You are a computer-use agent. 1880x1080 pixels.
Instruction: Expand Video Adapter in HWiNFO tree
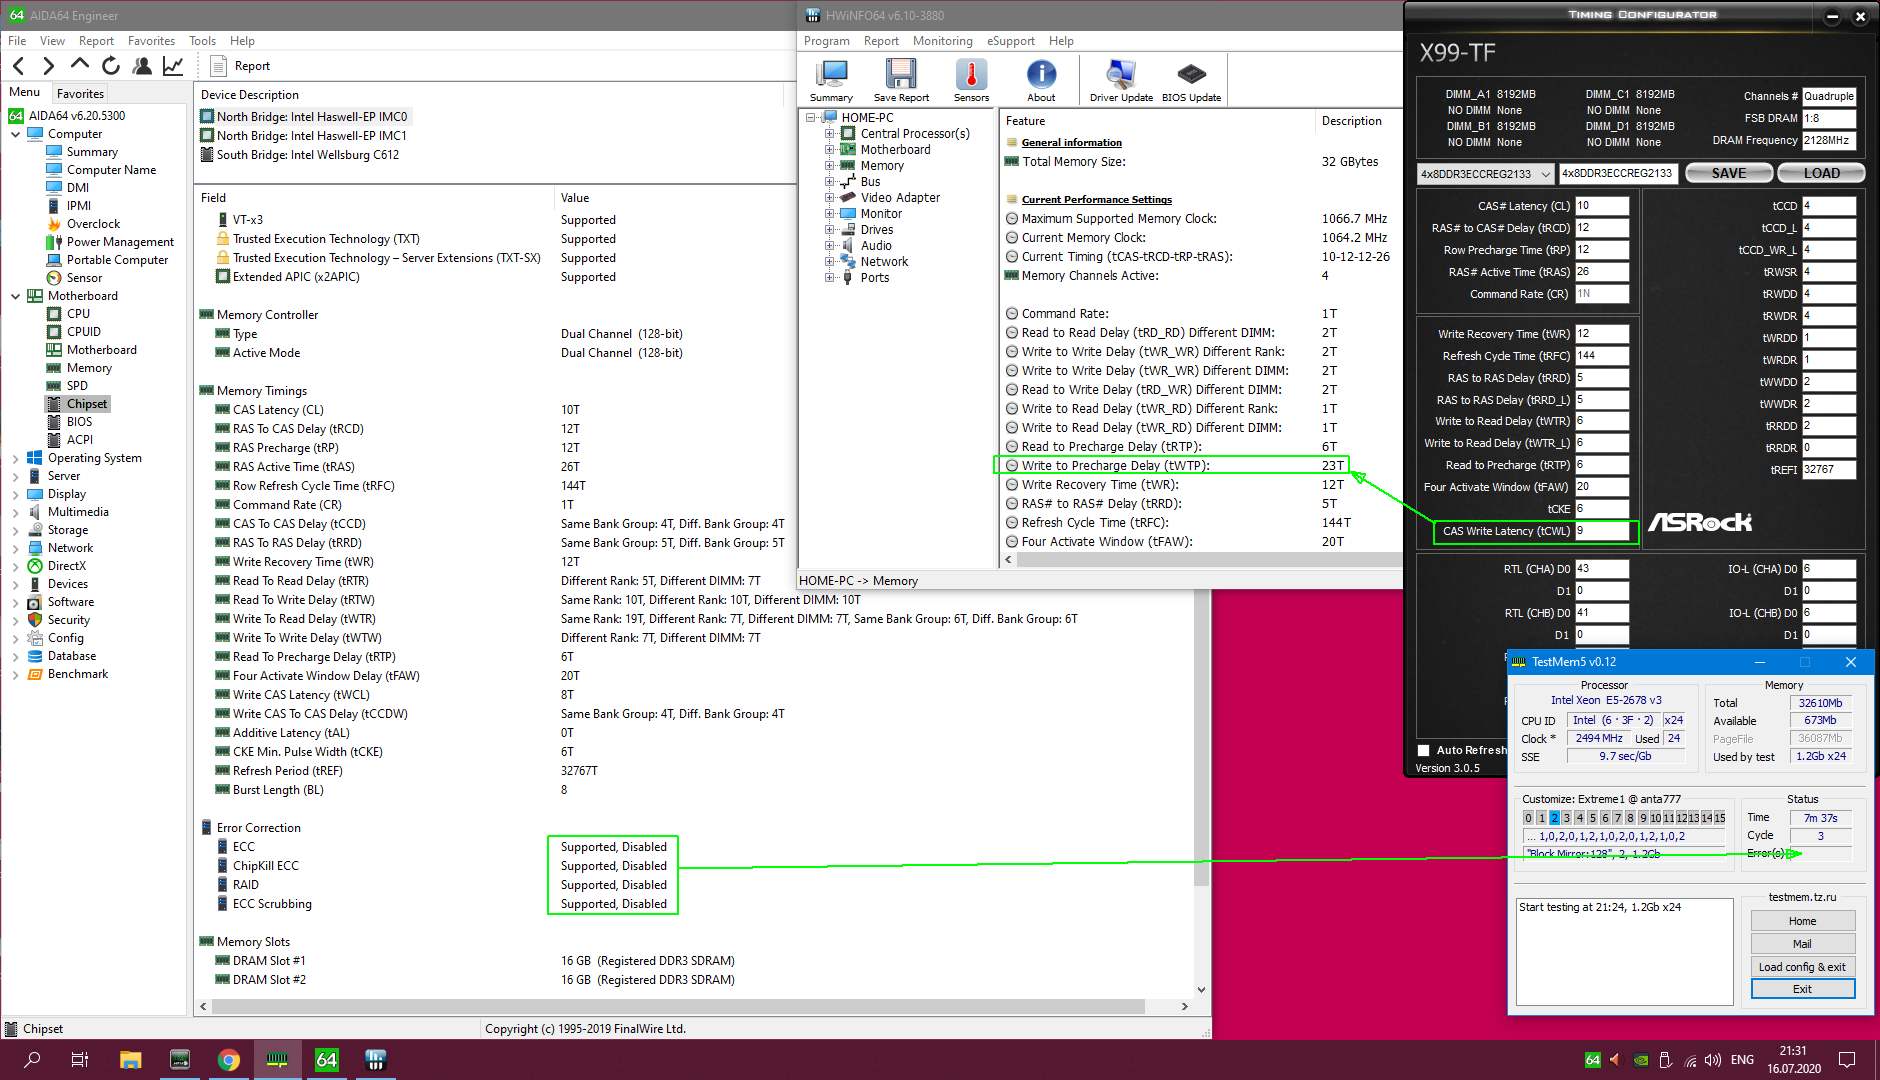[829, 198]
